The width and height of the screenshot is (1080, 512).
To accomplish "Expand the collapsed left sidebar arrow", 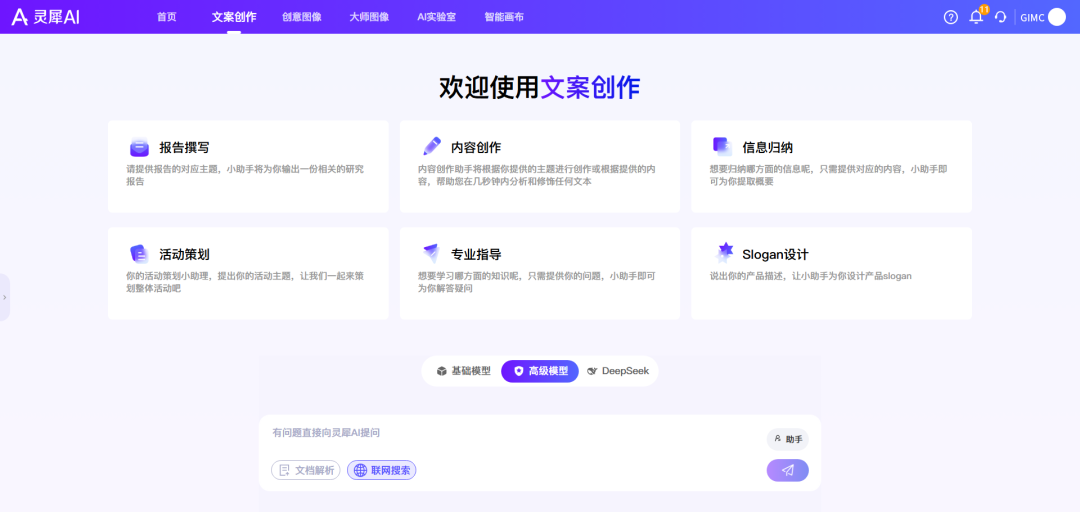I will point(5,297).
